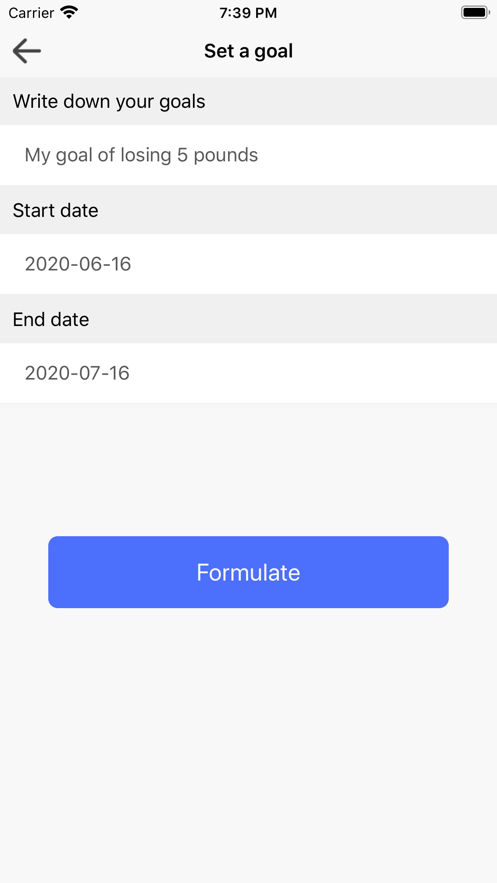497x883 pixels.
Task: Tap the "Formulate" text on the blue button
Action: (x=248, y=573)
